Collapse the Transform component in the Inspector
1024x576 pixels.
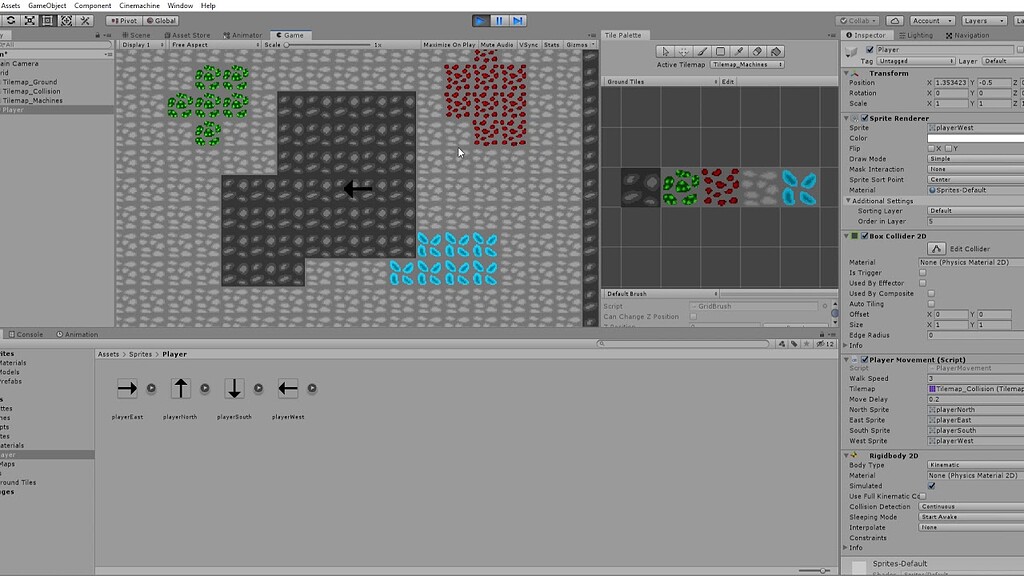pyautogui.click(x=845, y=72)
